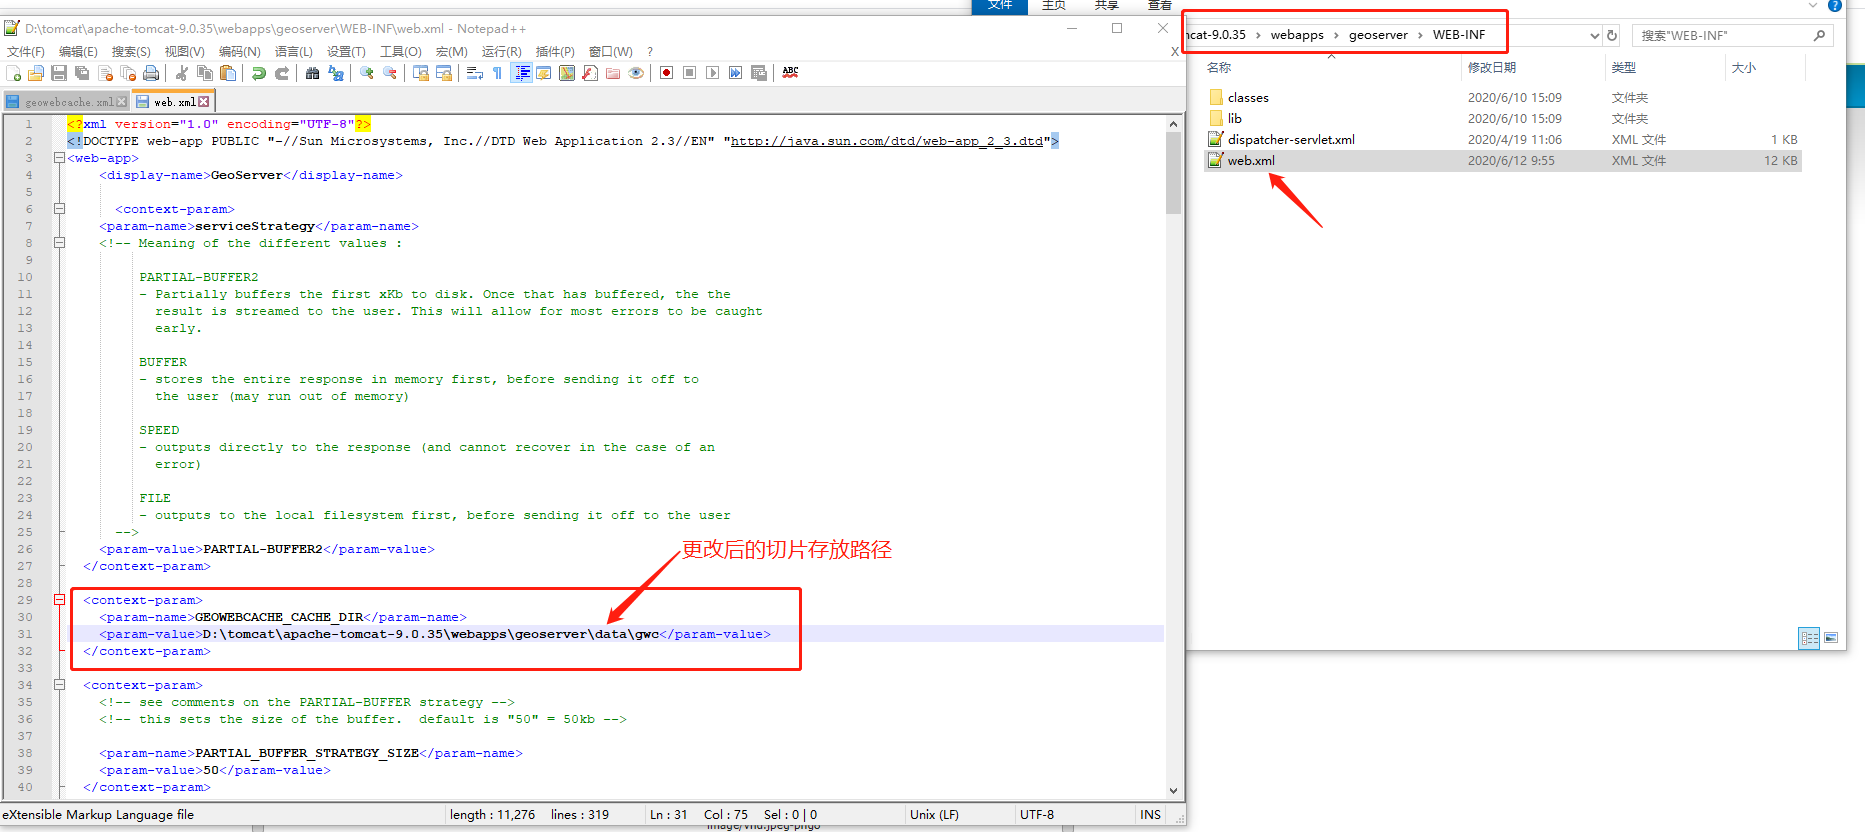This screenshot has height=832, width=1865.
Task: Click the webapps breadcrumb in Explorer
Action: point(1297,35)
